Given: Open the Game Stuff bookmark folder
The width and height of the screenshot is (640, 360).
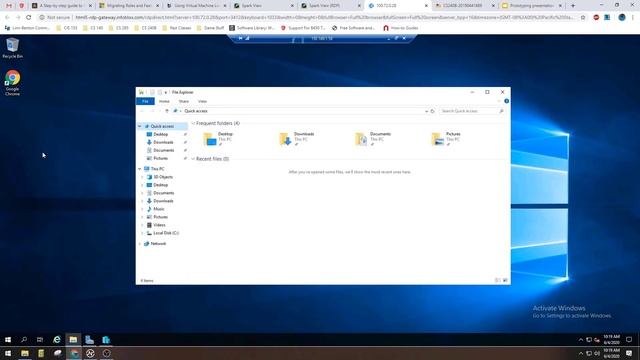Looking at the screenshot, I should 210,28.
